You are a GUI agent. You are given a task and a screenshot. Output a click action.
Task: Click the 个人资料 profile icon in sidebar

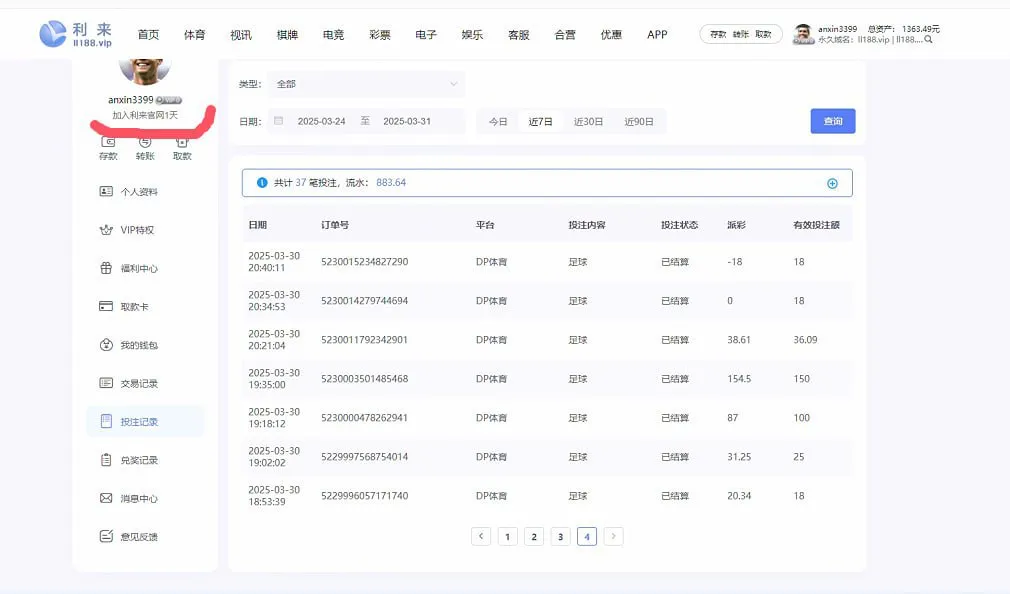[106, 191]
